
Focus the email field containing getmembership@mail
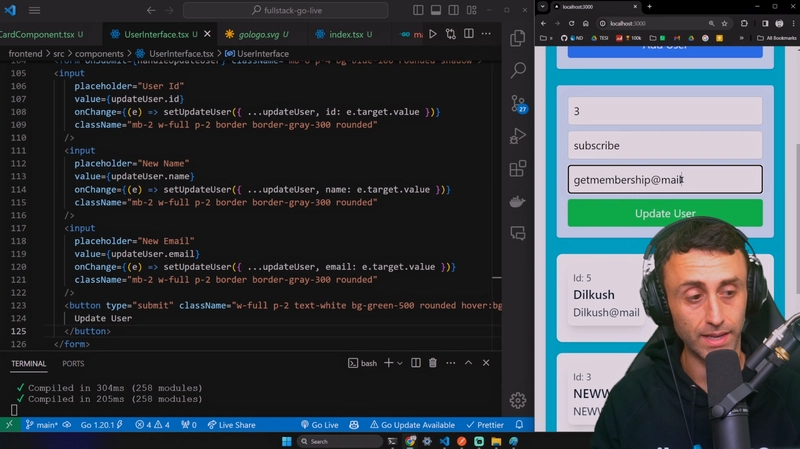tap(665, 180)
